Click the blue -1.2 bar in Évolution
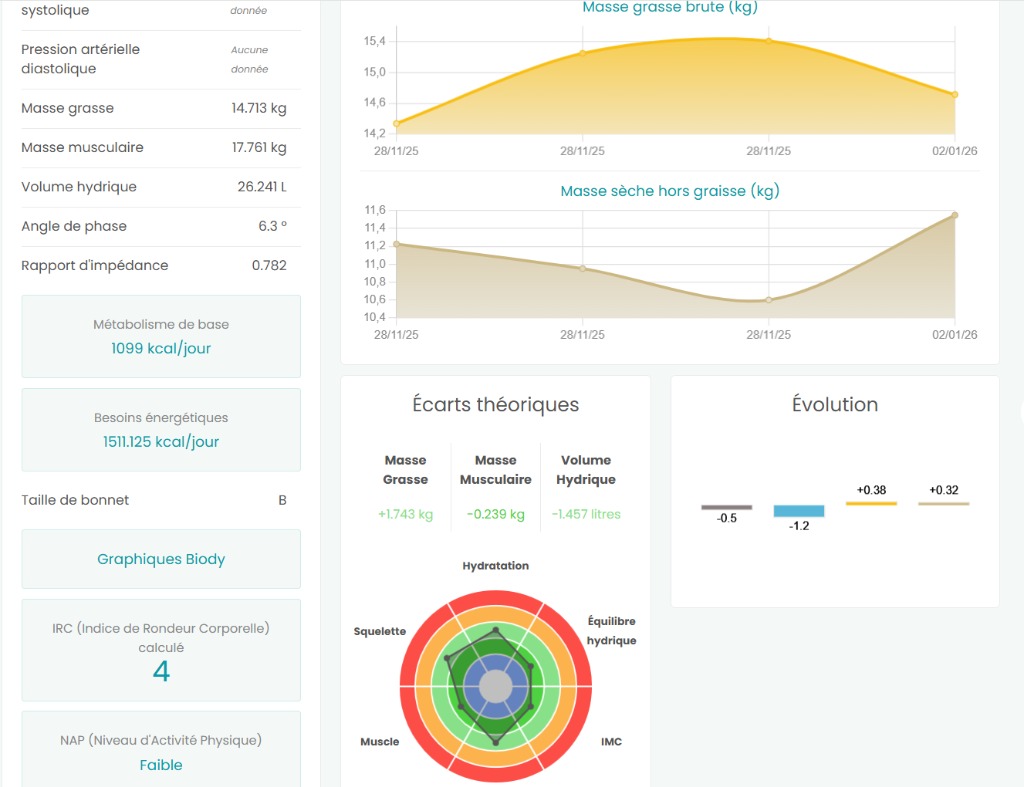 (x=798, y=511)
